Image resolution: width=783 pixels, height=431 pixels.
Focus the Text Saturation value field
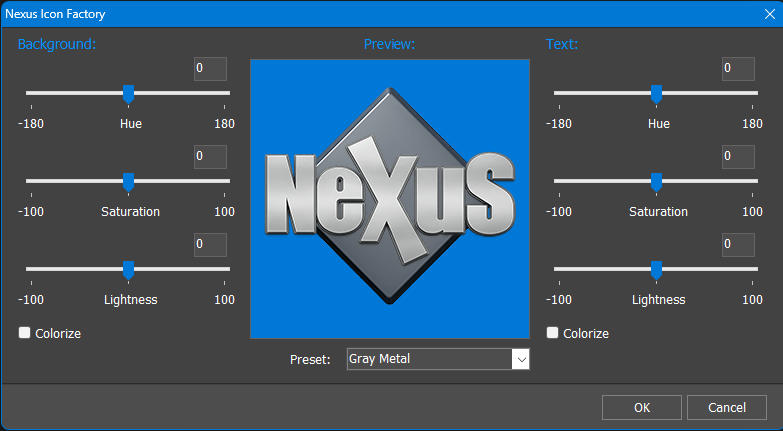[x=738, y=157]
